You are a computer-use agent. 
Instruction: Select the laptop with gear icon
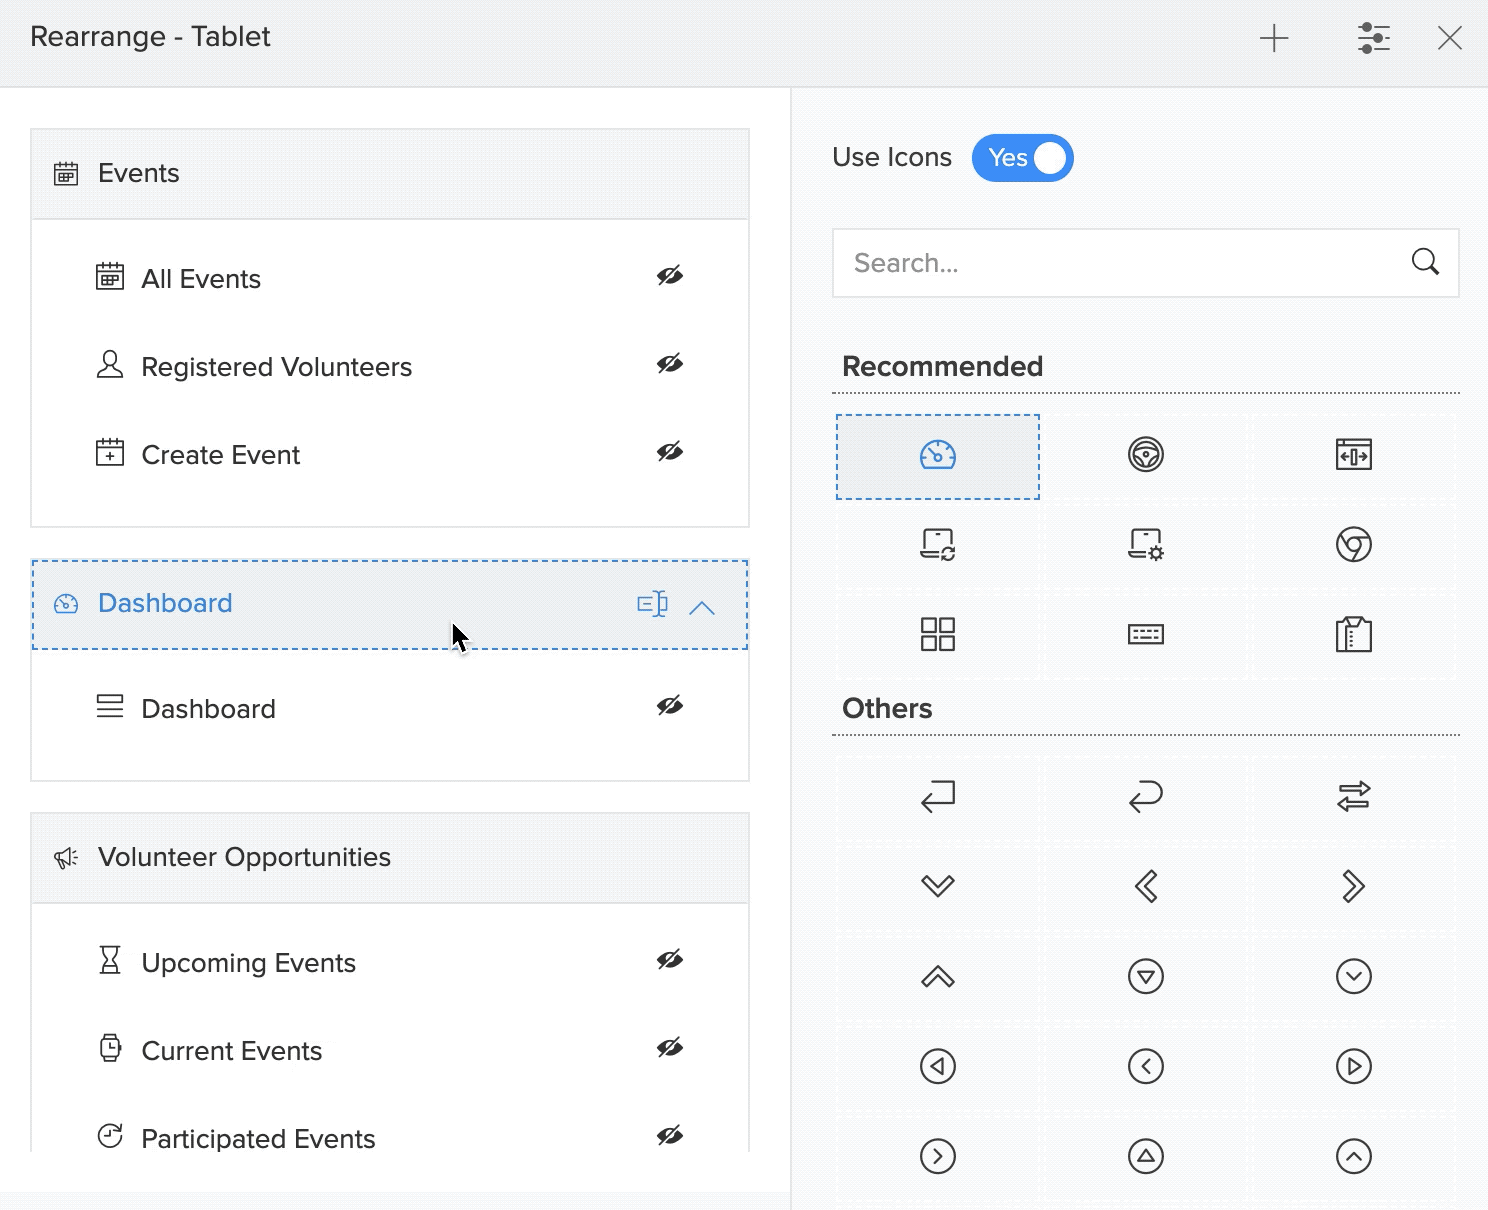[x=1145, y=545]
